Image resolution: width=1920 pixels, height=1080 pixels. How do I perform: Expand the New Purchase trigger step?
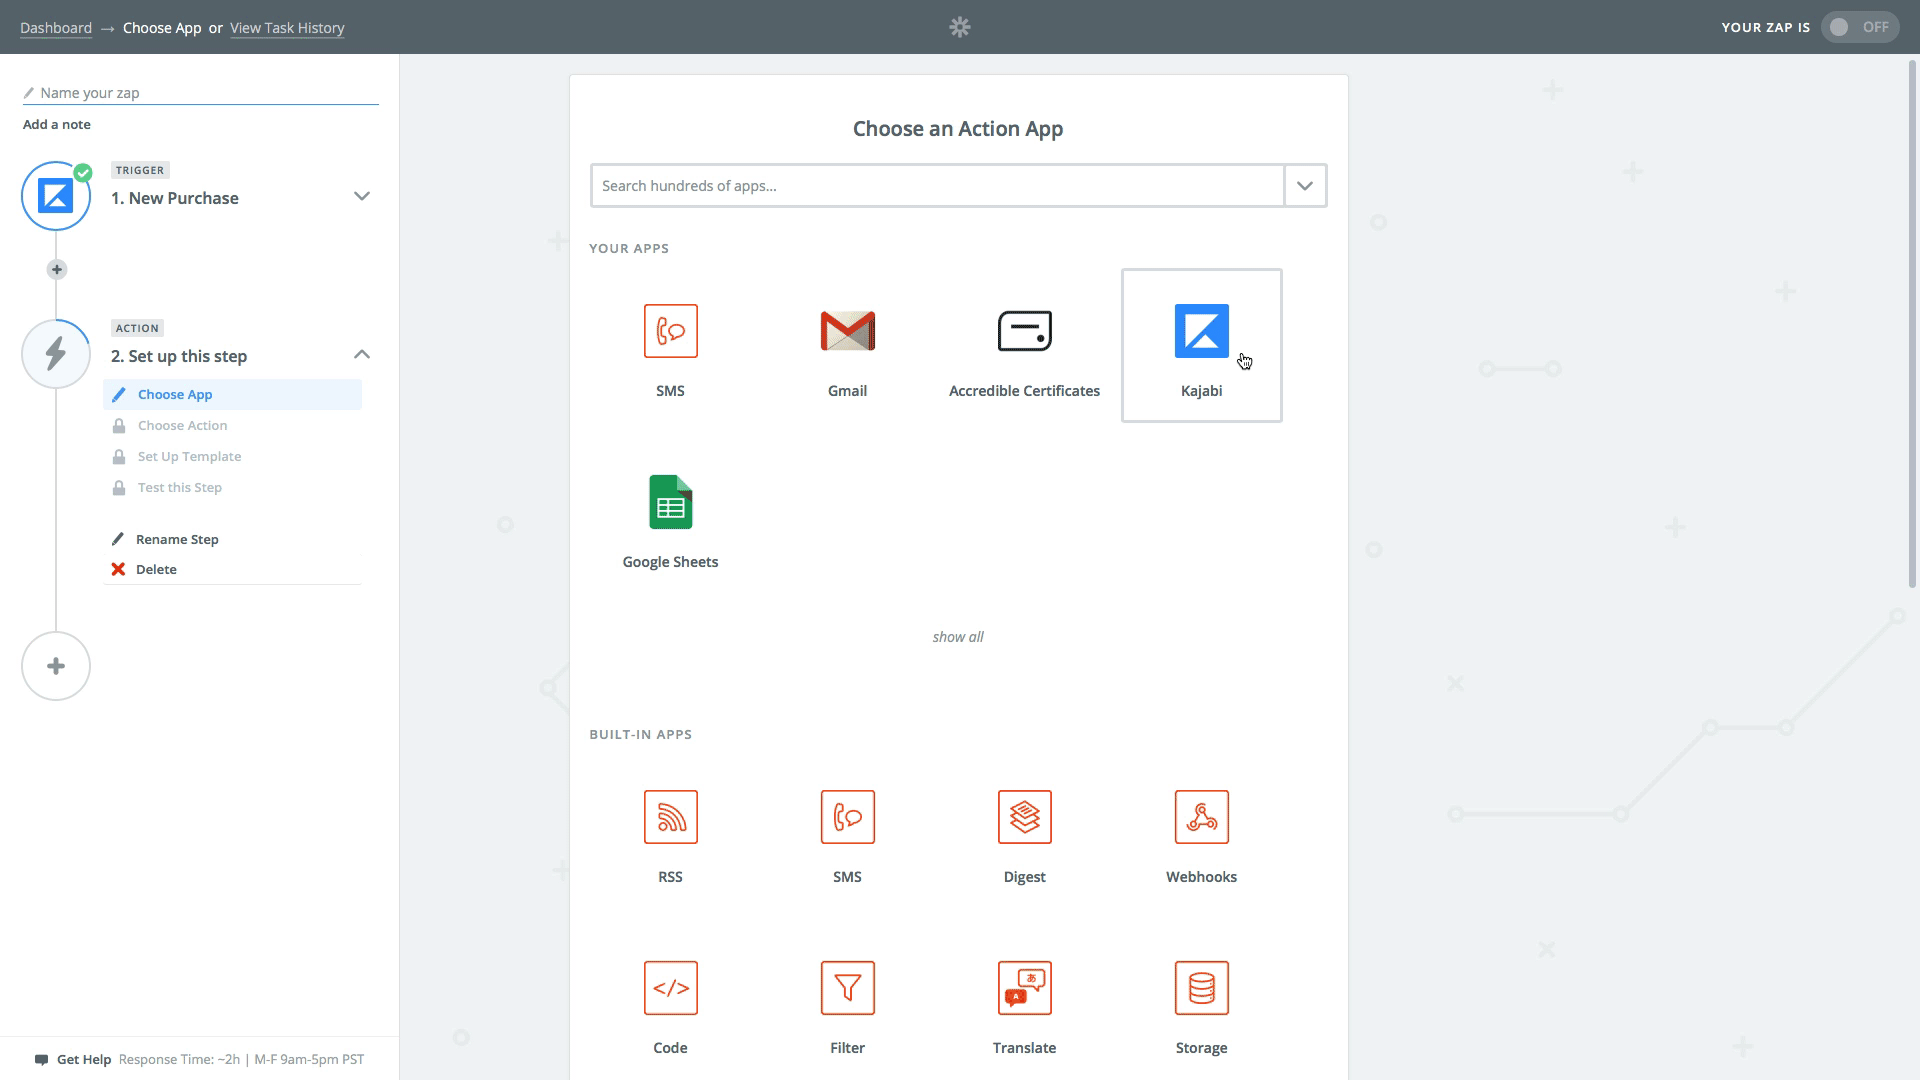click(x=362, y=197)
